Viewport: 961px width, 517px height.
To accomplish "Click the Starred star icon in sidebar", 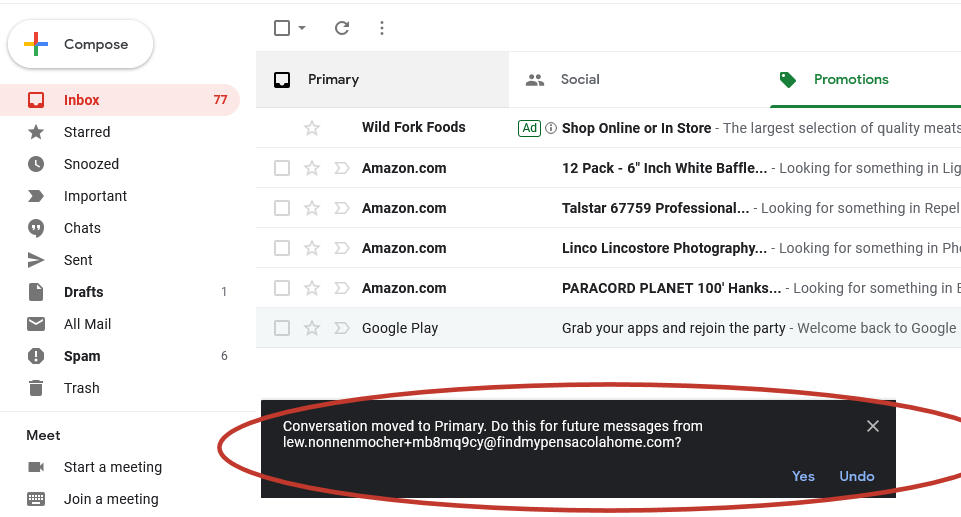I will click(36, 132).
